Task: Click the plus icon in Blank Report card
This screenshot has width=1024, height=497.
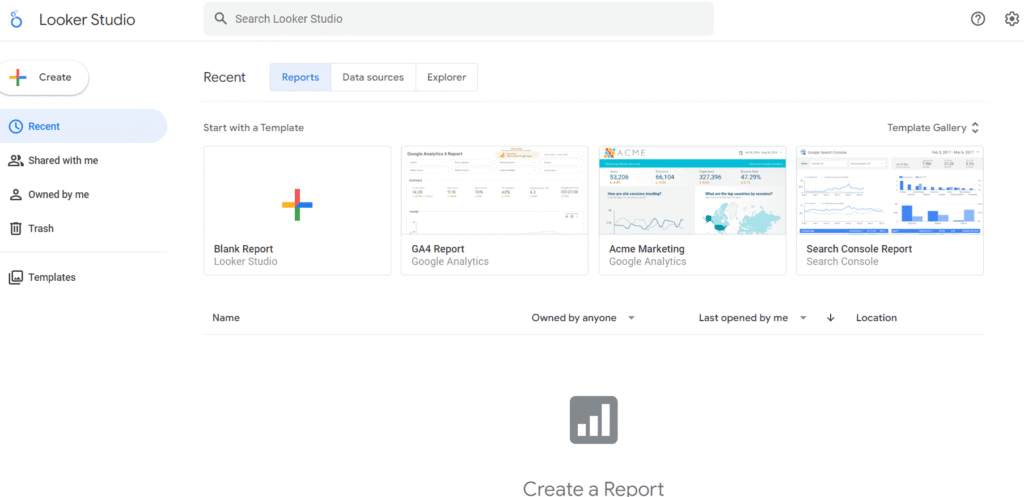Action: tap(297, 205)
